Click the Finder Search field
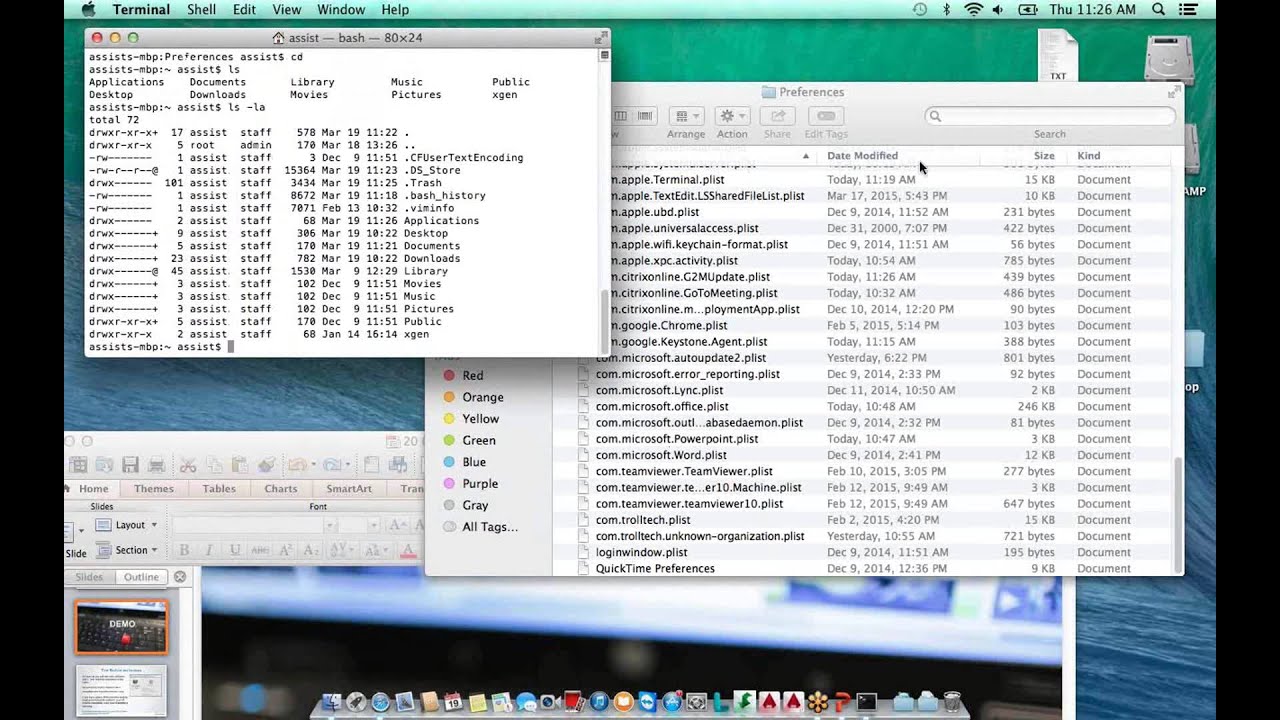Viewport: 1280px width, 720px height. 1050,116
